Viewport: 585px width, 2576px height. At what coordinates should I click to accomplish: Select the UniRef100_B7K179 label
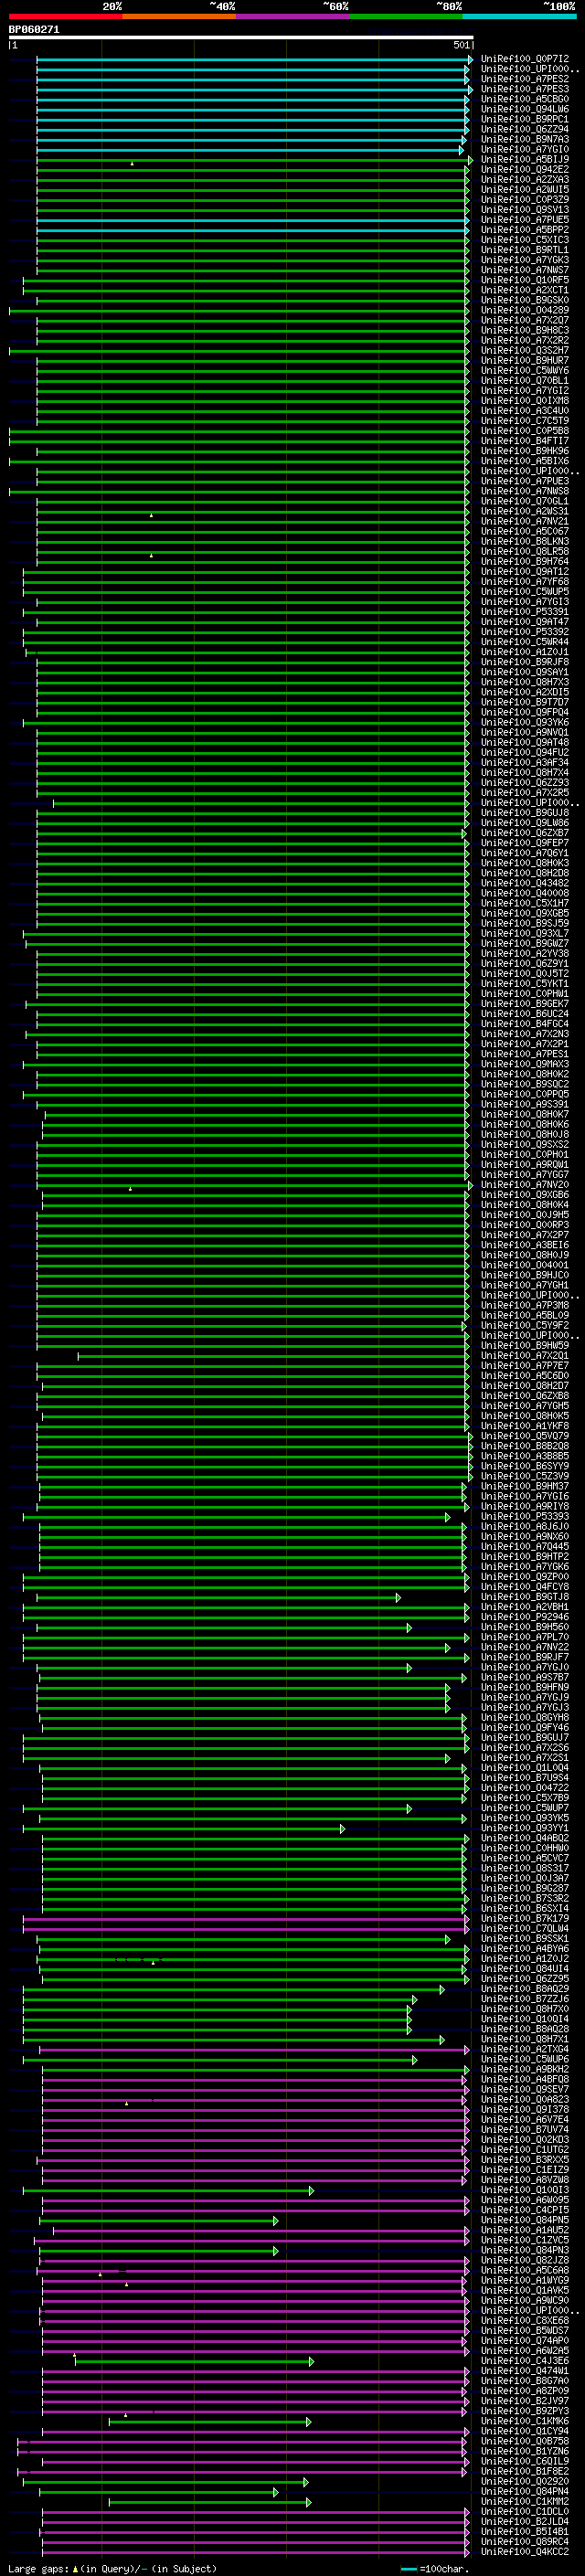click(525, 1919)
